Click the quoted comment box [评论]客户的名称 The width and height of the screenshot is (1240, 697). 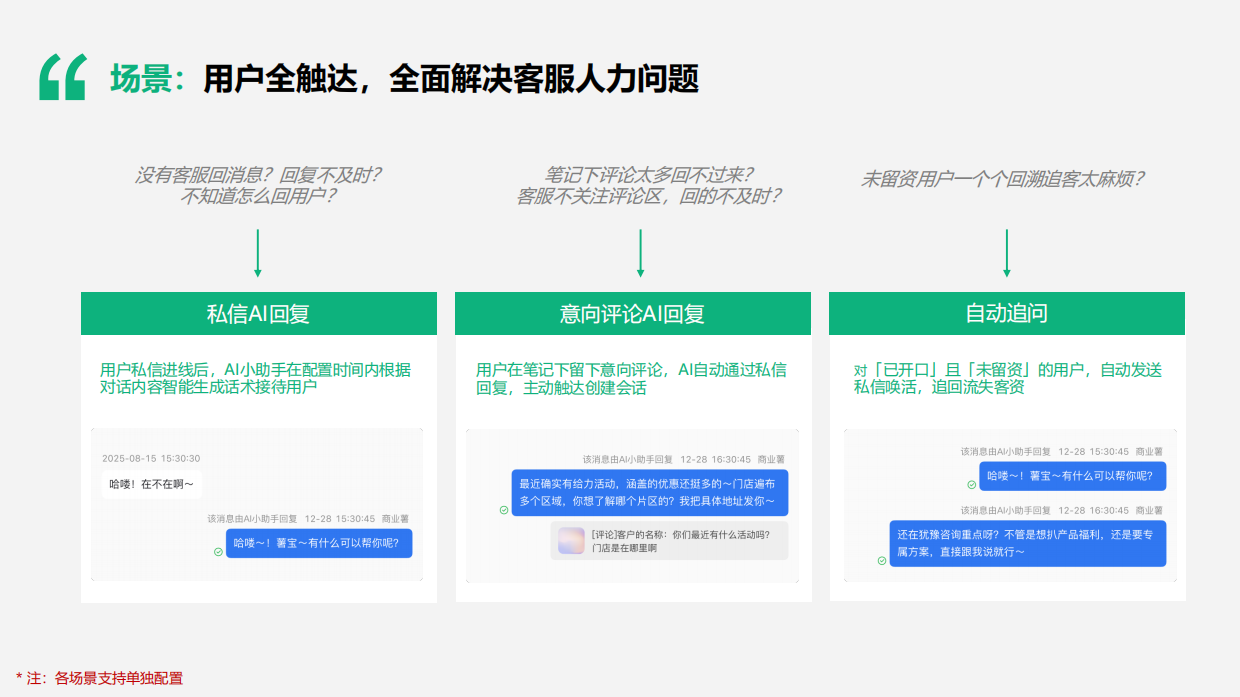click(669, 541)
